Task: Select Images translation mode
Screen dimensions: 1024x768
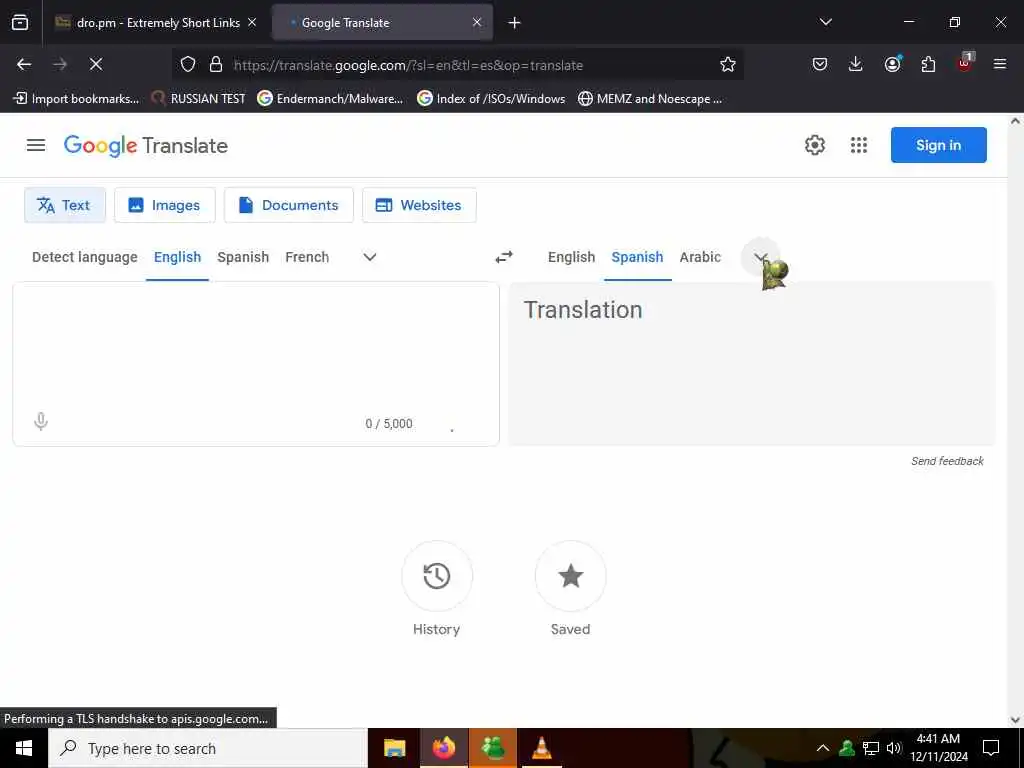Action: pyautogui.click(x=165, y=205)
